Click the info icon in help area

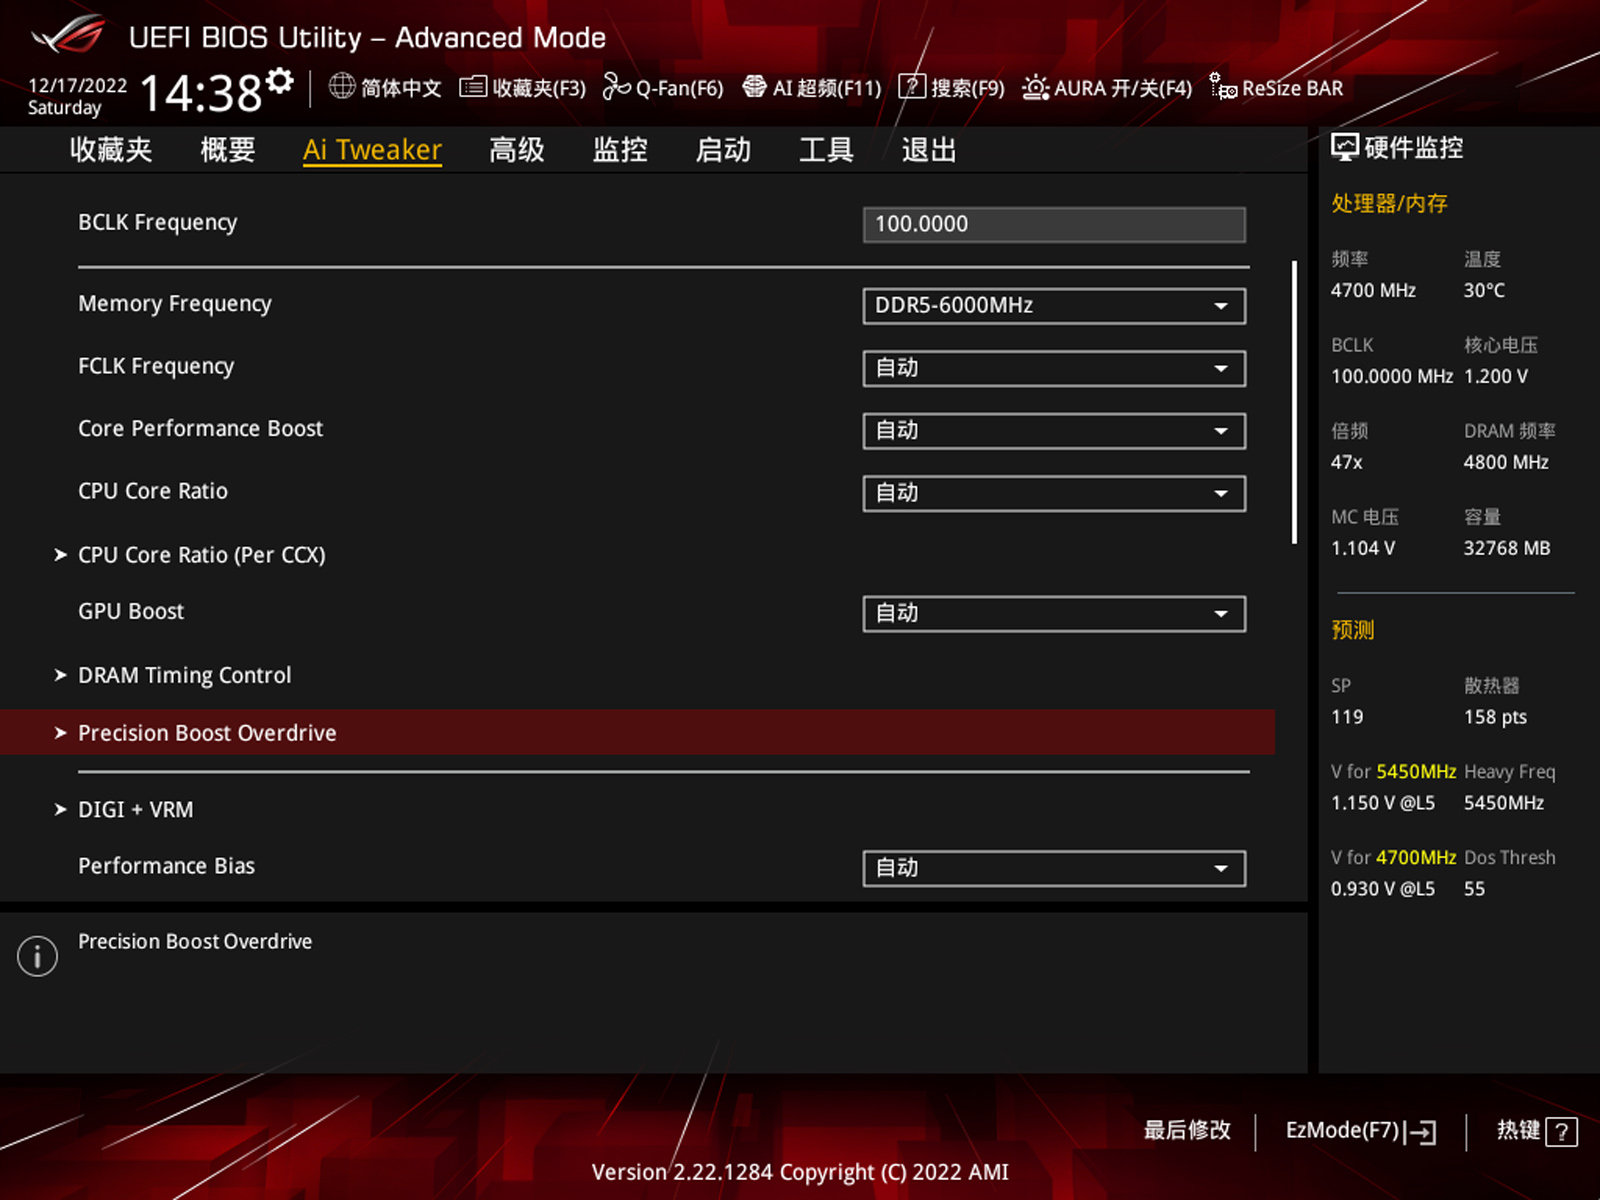click(38, 956)
